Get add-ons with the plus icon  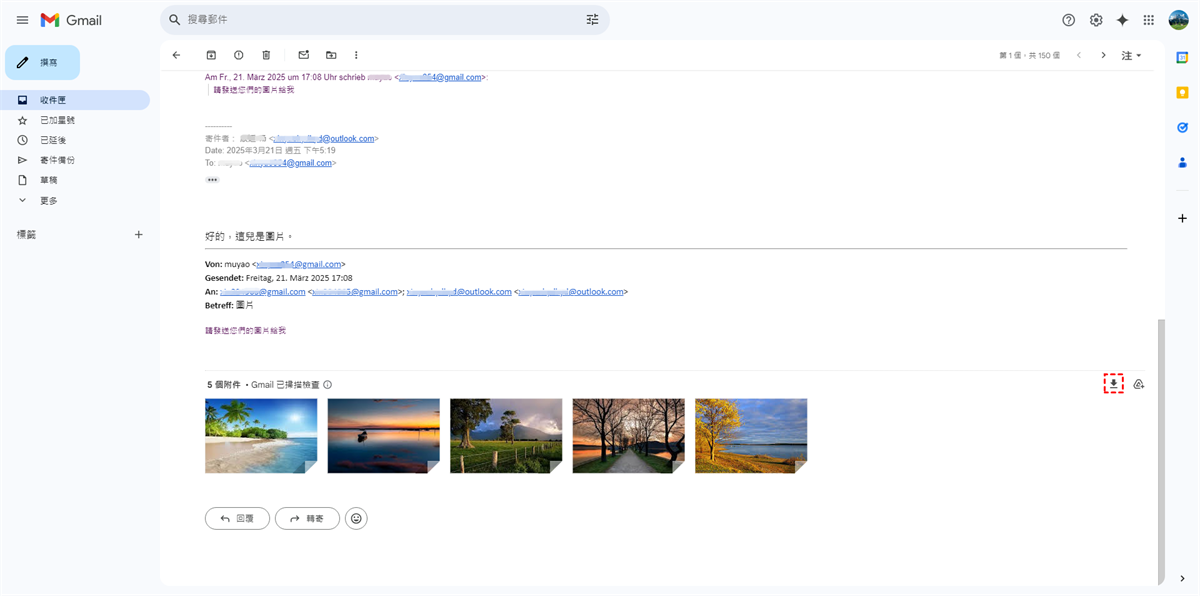coord(1183,218)
